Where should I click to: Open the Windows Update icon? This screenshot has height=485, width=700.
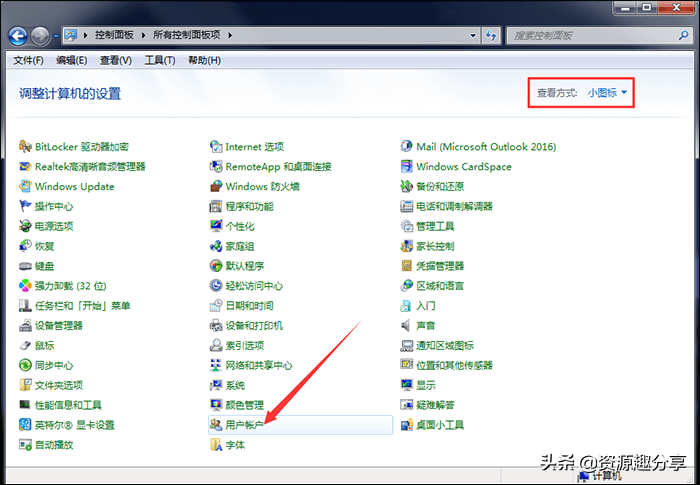[25, 186]
